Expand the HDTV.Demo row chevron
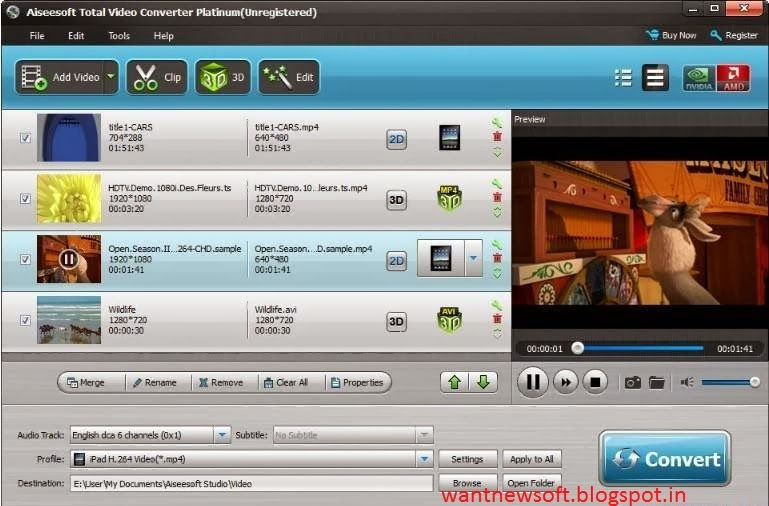 point(497,212)
